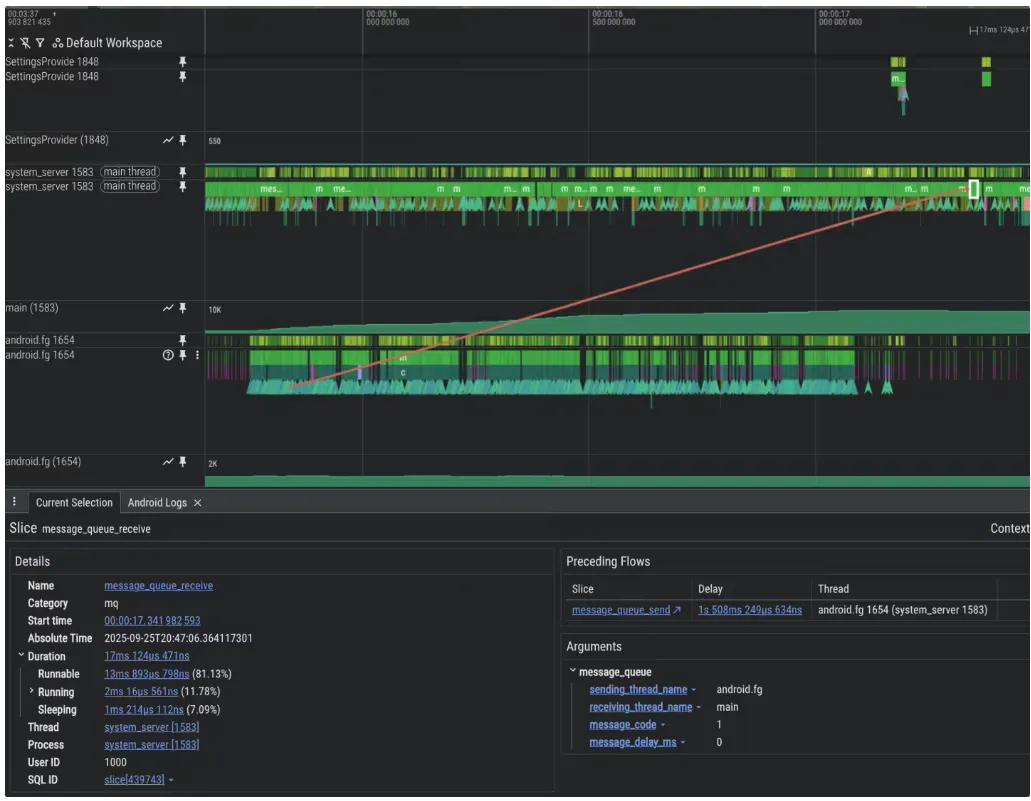Click the Delay column header in Preceding Flows
This screenshot has height=801, width=1031.
click(710, 589)
